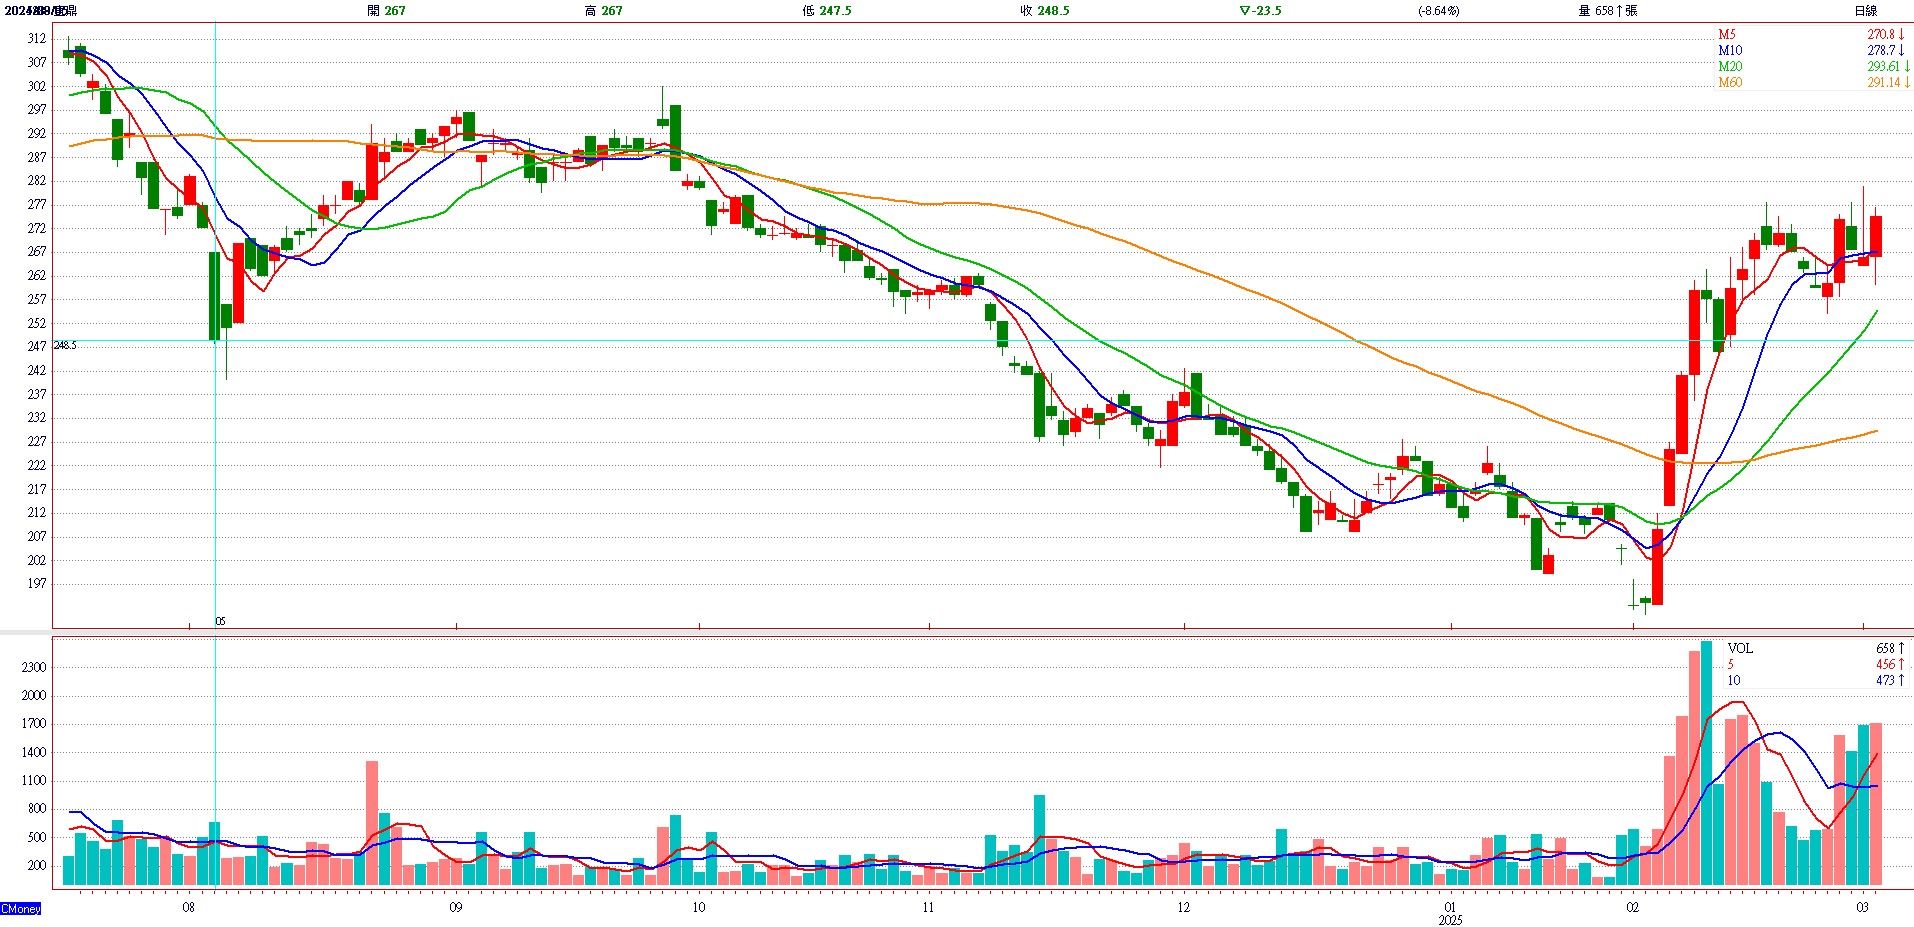The height and width of the screenshot is (927, 1914).
Task: Click the M20 value '293.61' in legend
Action: [1883, 67]
